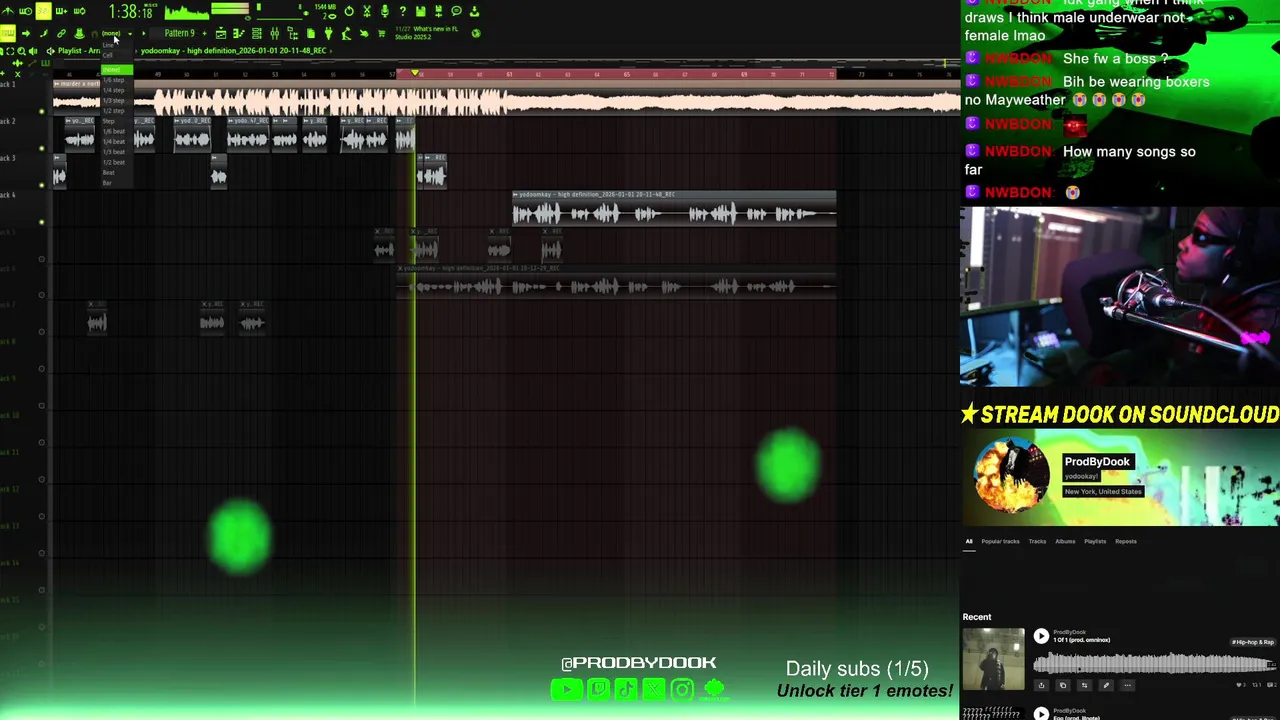Open the What's new in FL Studio news
The image size is (1280, 720).
(427, 33)
